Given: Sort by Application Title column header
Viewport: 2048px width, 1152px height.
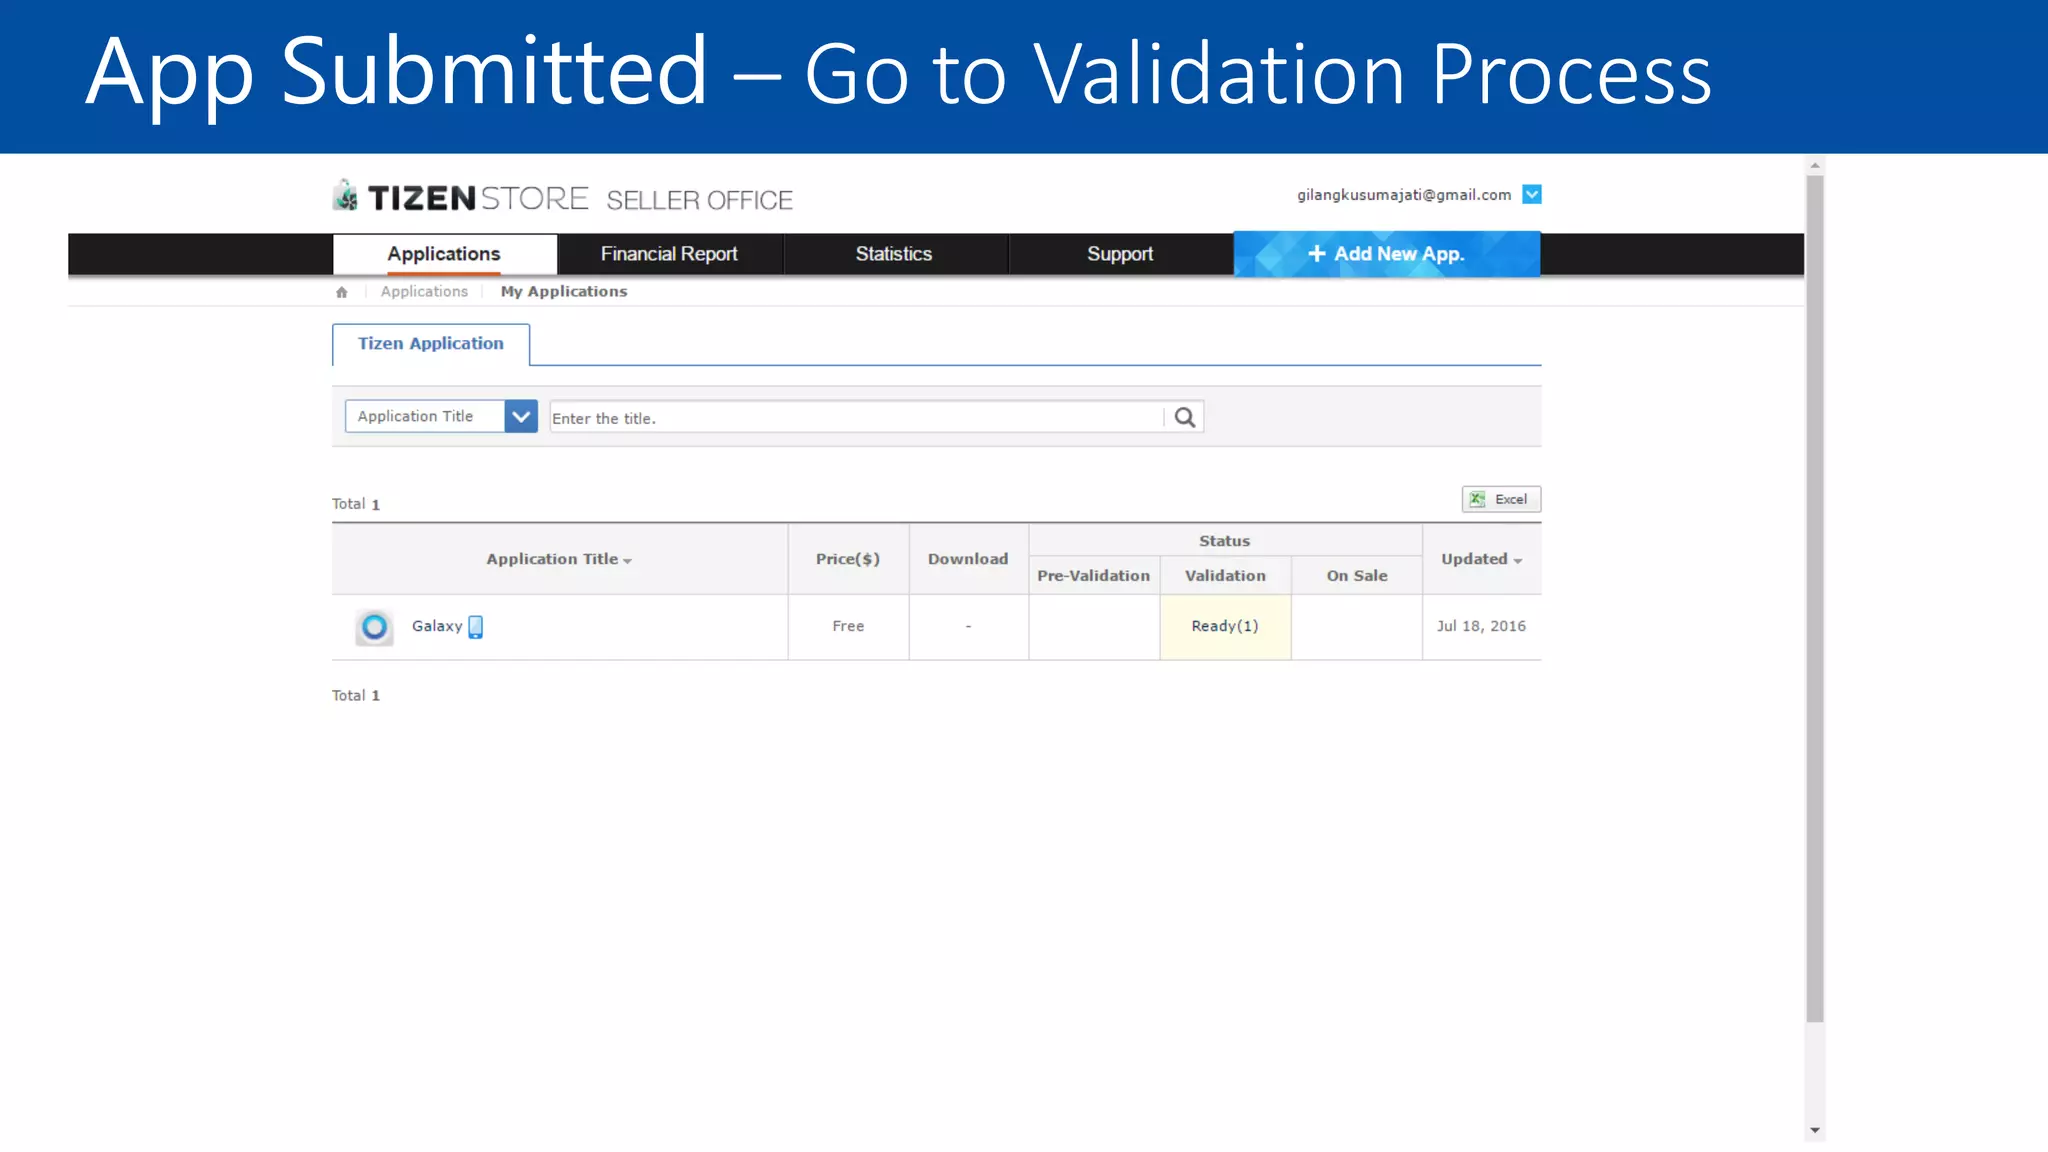Looking at the screenshot, I should (559, 559).
